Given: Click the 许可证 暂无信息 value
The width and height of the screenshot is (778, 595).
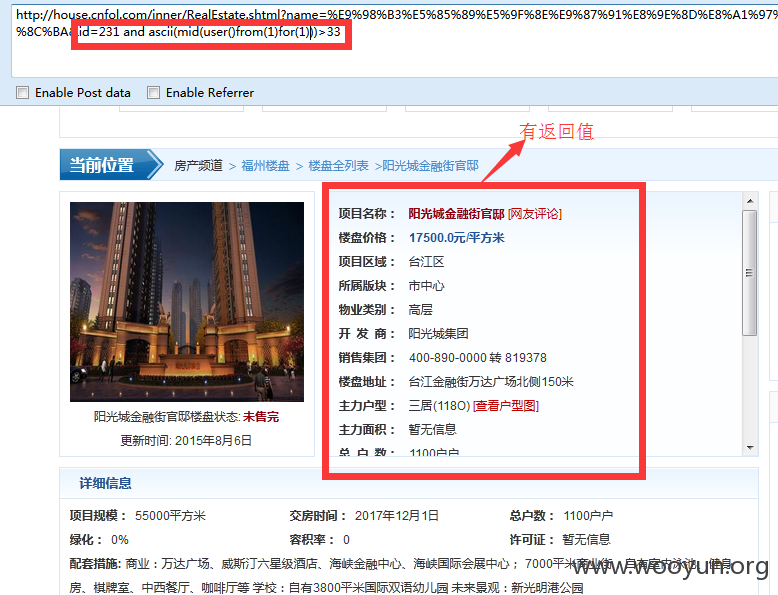Looking at the screenshot, I should click(586, 540).
